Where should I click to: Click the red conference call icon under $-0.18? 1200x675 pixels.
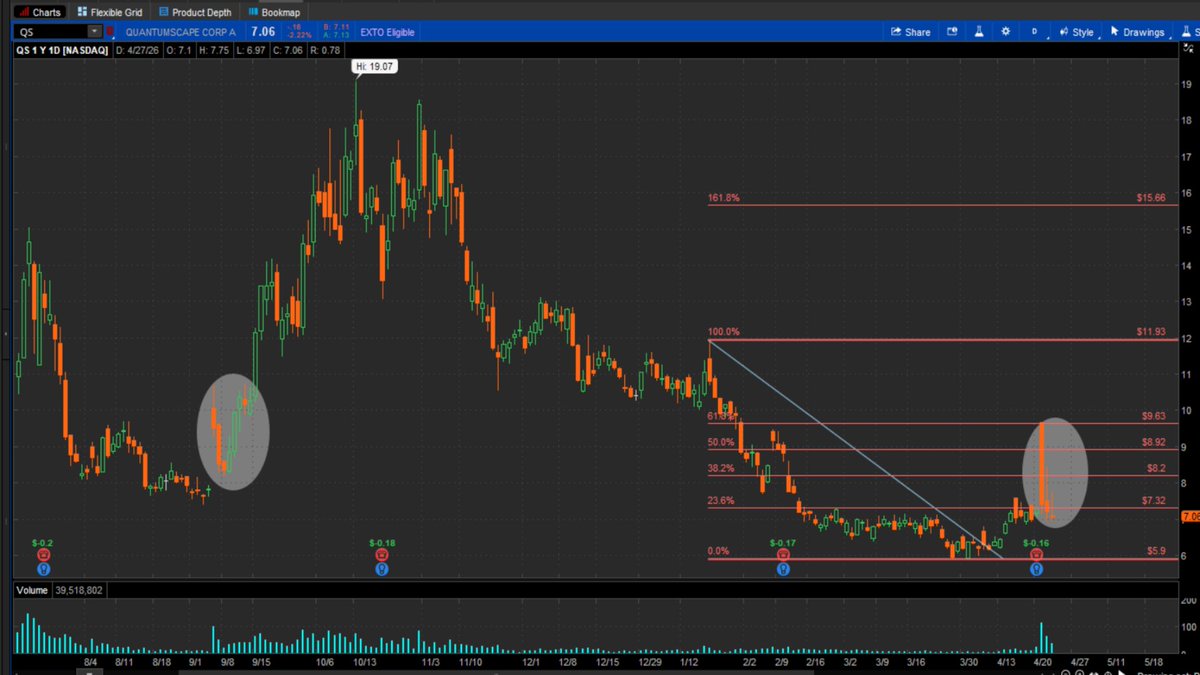point(381,554)
